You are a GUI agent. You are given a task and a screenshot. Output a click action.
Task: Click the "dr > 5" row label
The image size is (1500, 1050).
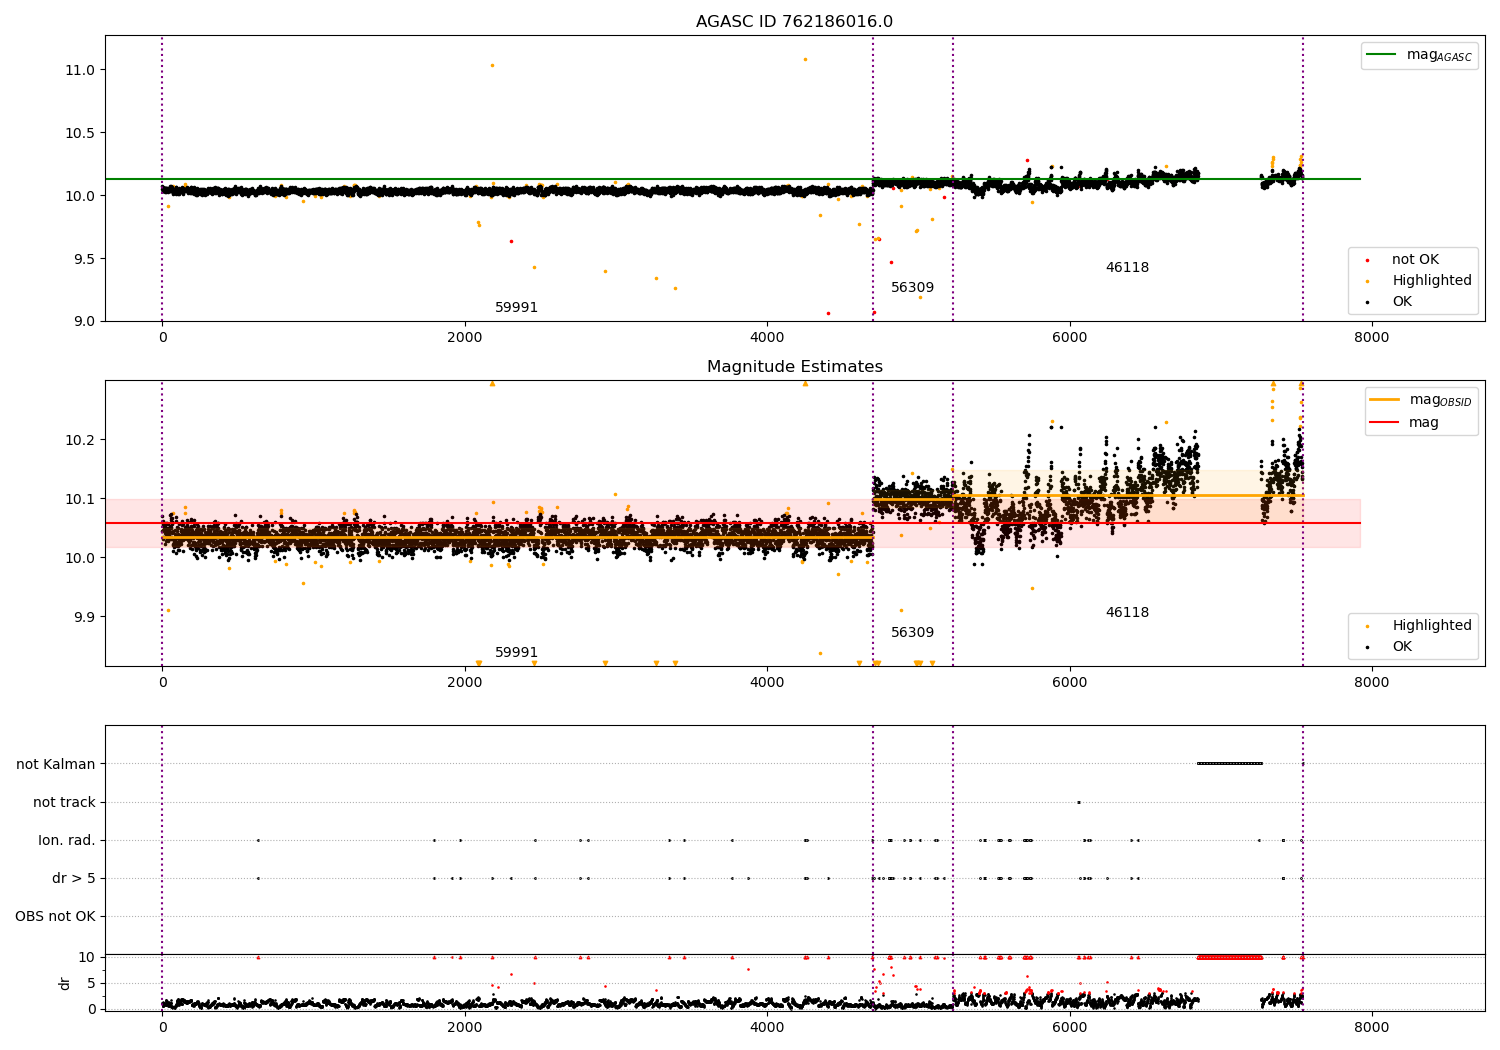(x=74, y=879)
